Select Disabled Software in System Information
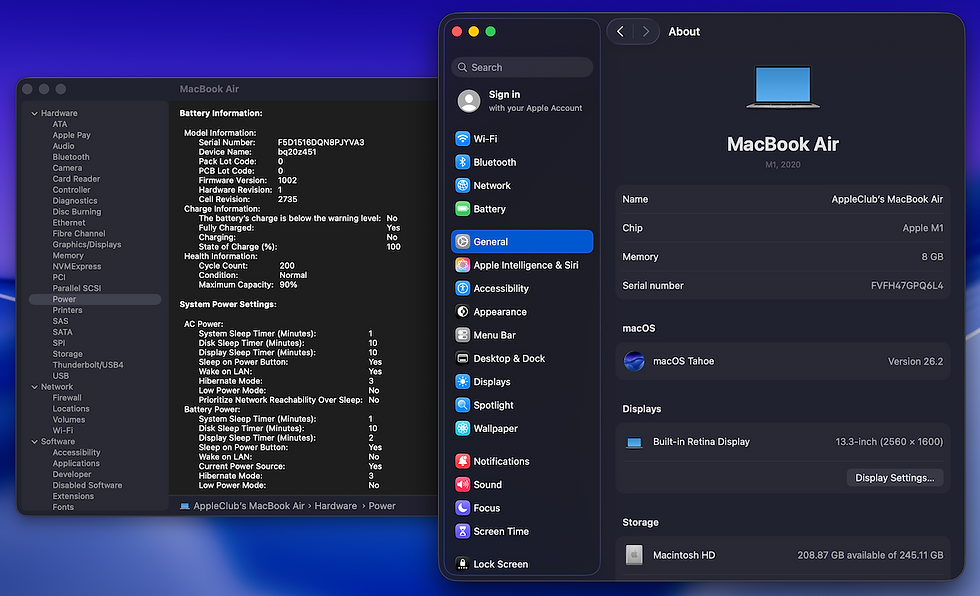980x596 pixels. 87,485
